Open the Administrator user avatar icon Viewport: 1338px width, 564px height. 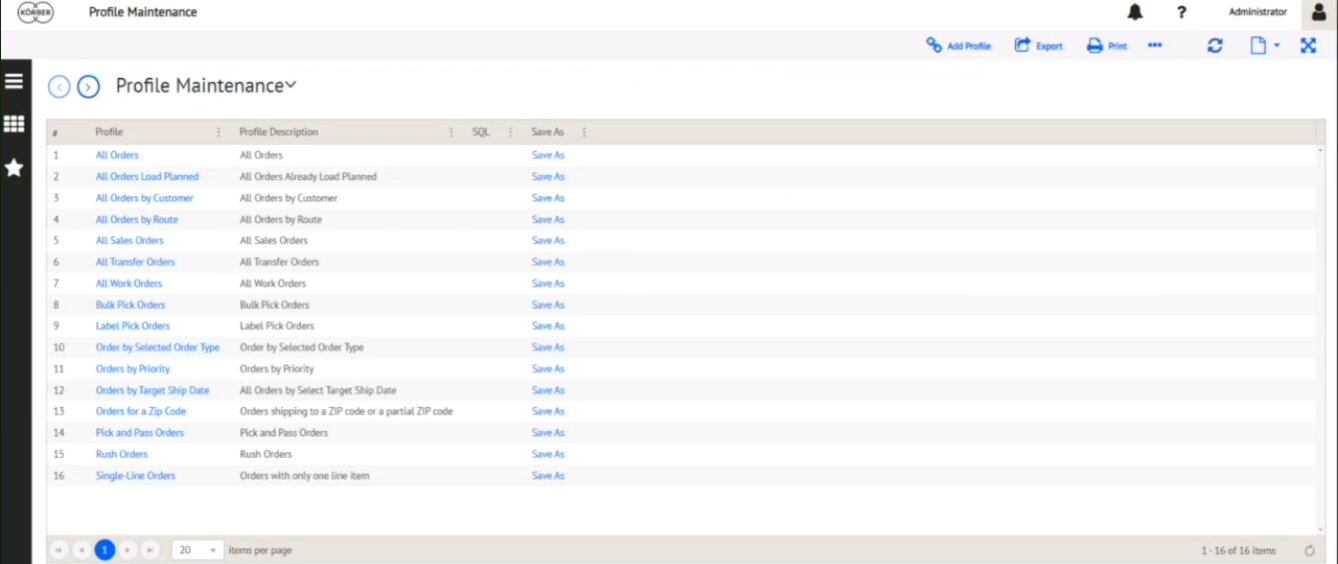1319,13
